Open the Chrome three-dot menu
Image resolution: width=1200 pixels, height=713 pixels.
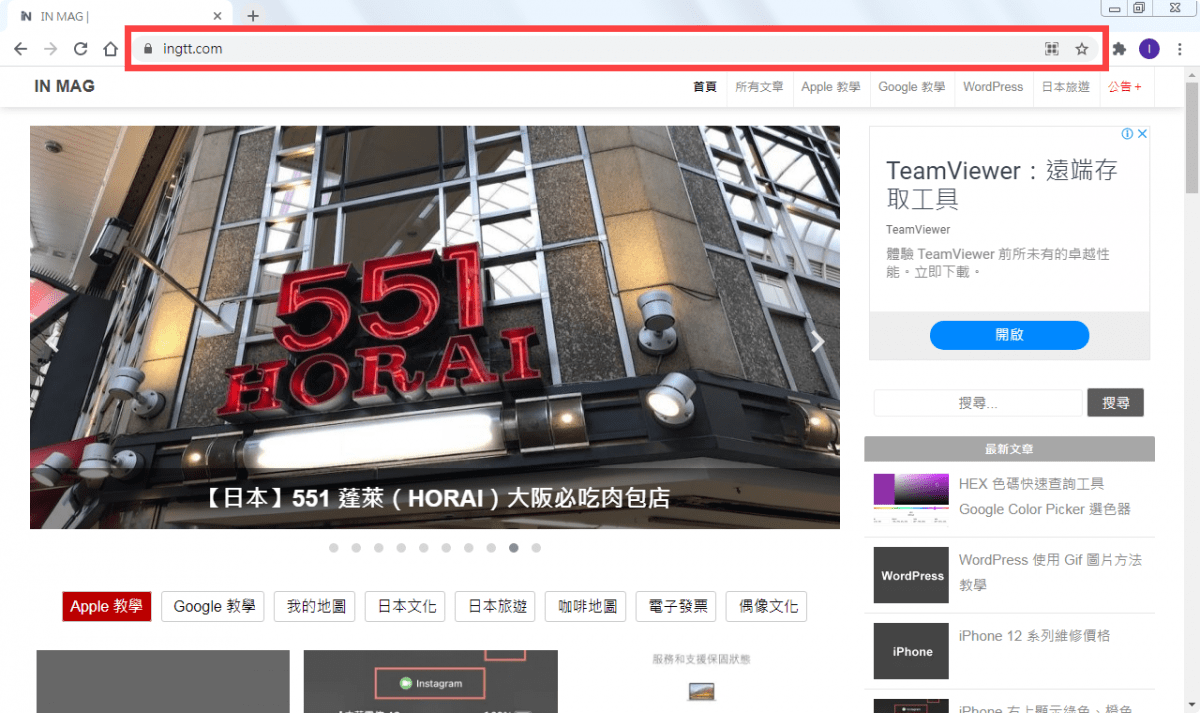[x=1180, y=49]
